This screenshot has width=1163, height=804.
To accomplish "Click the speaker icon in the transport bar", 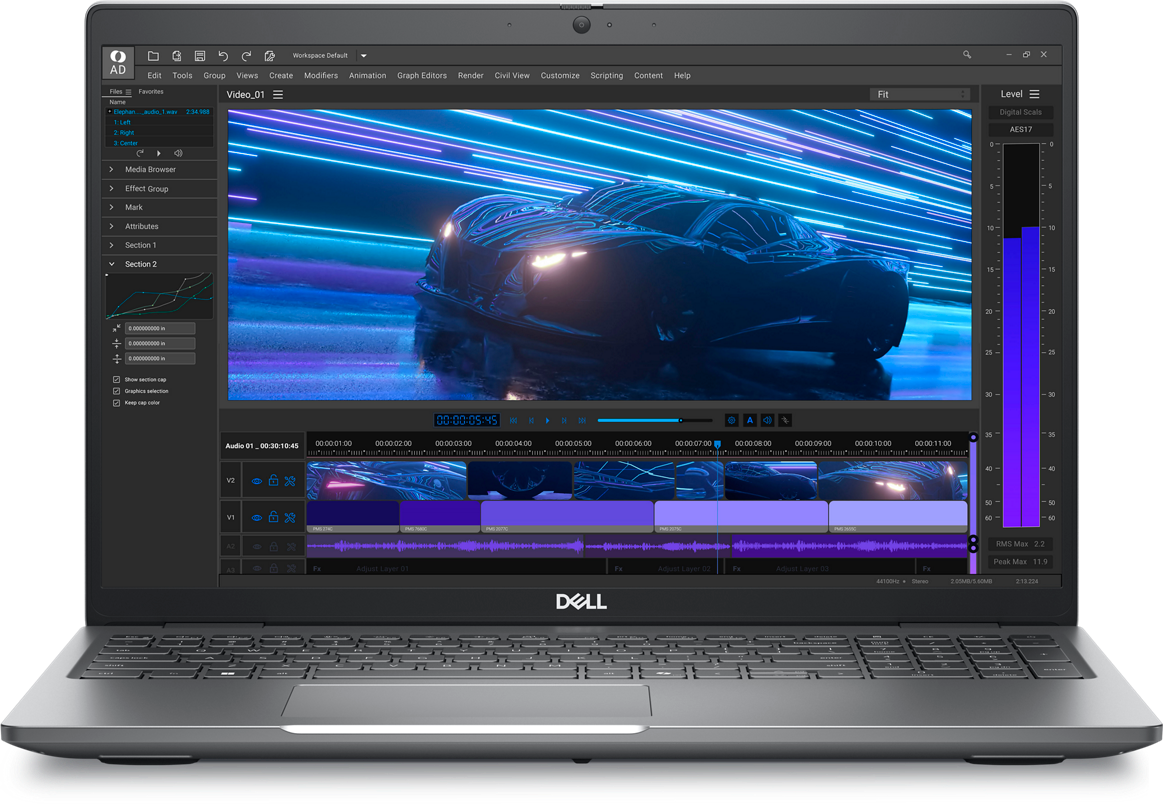I will [768, 419].
